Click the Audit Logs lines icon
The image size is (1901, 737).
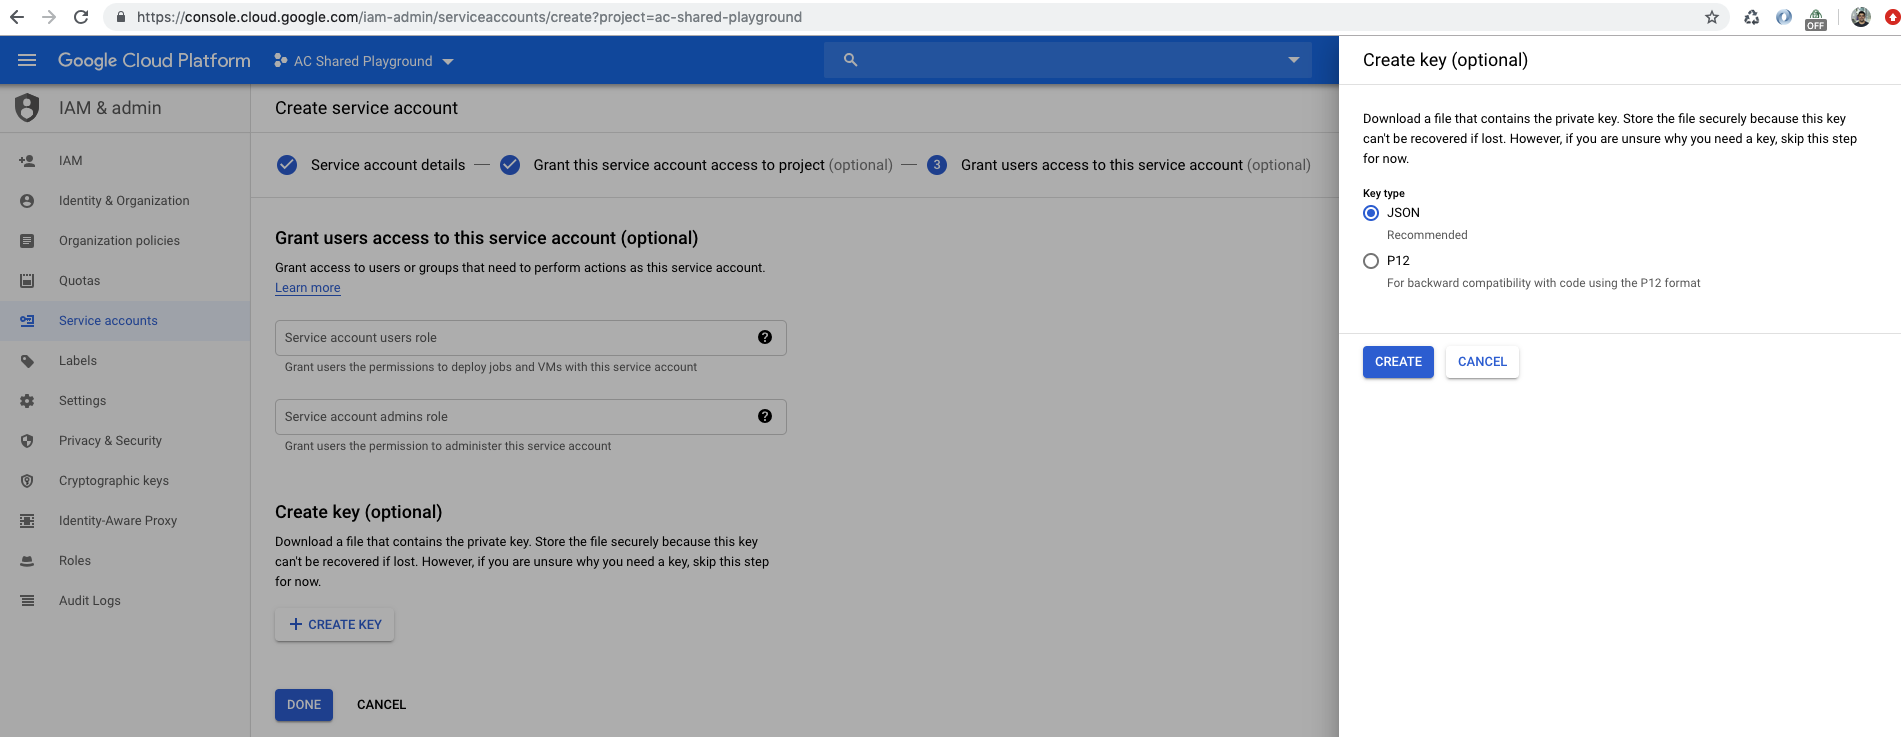[27, 600]
